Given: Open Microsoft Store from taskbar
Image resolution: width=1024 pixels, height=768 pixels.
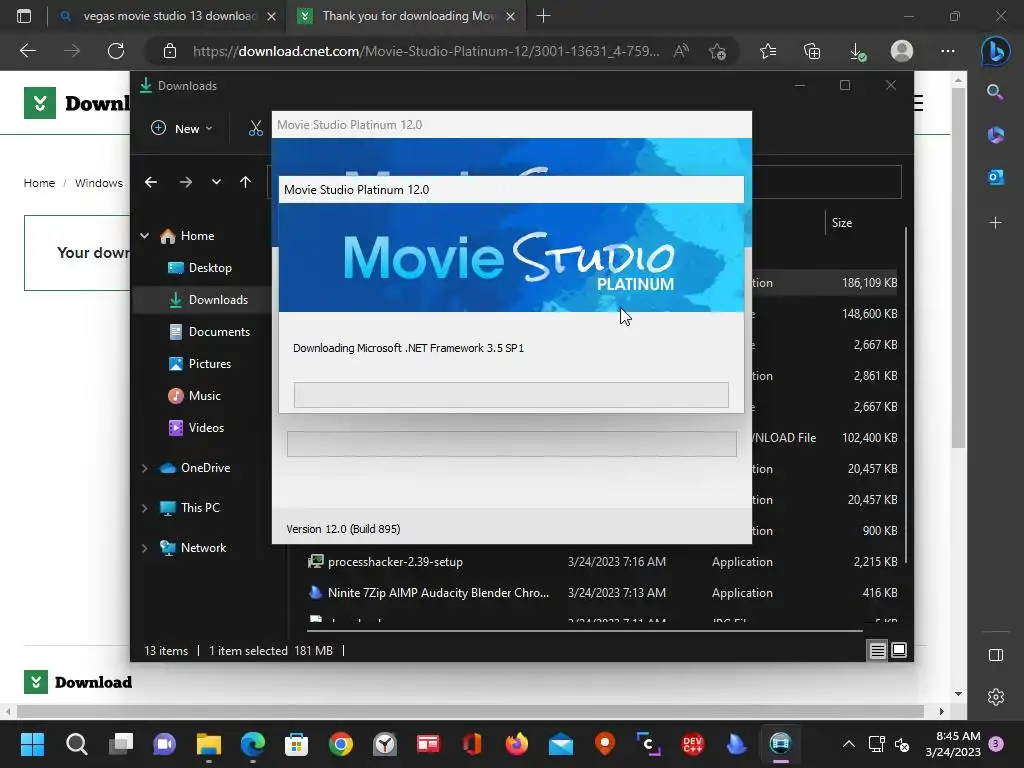Looking at the screenshot, I should click(x=296, y=743).
